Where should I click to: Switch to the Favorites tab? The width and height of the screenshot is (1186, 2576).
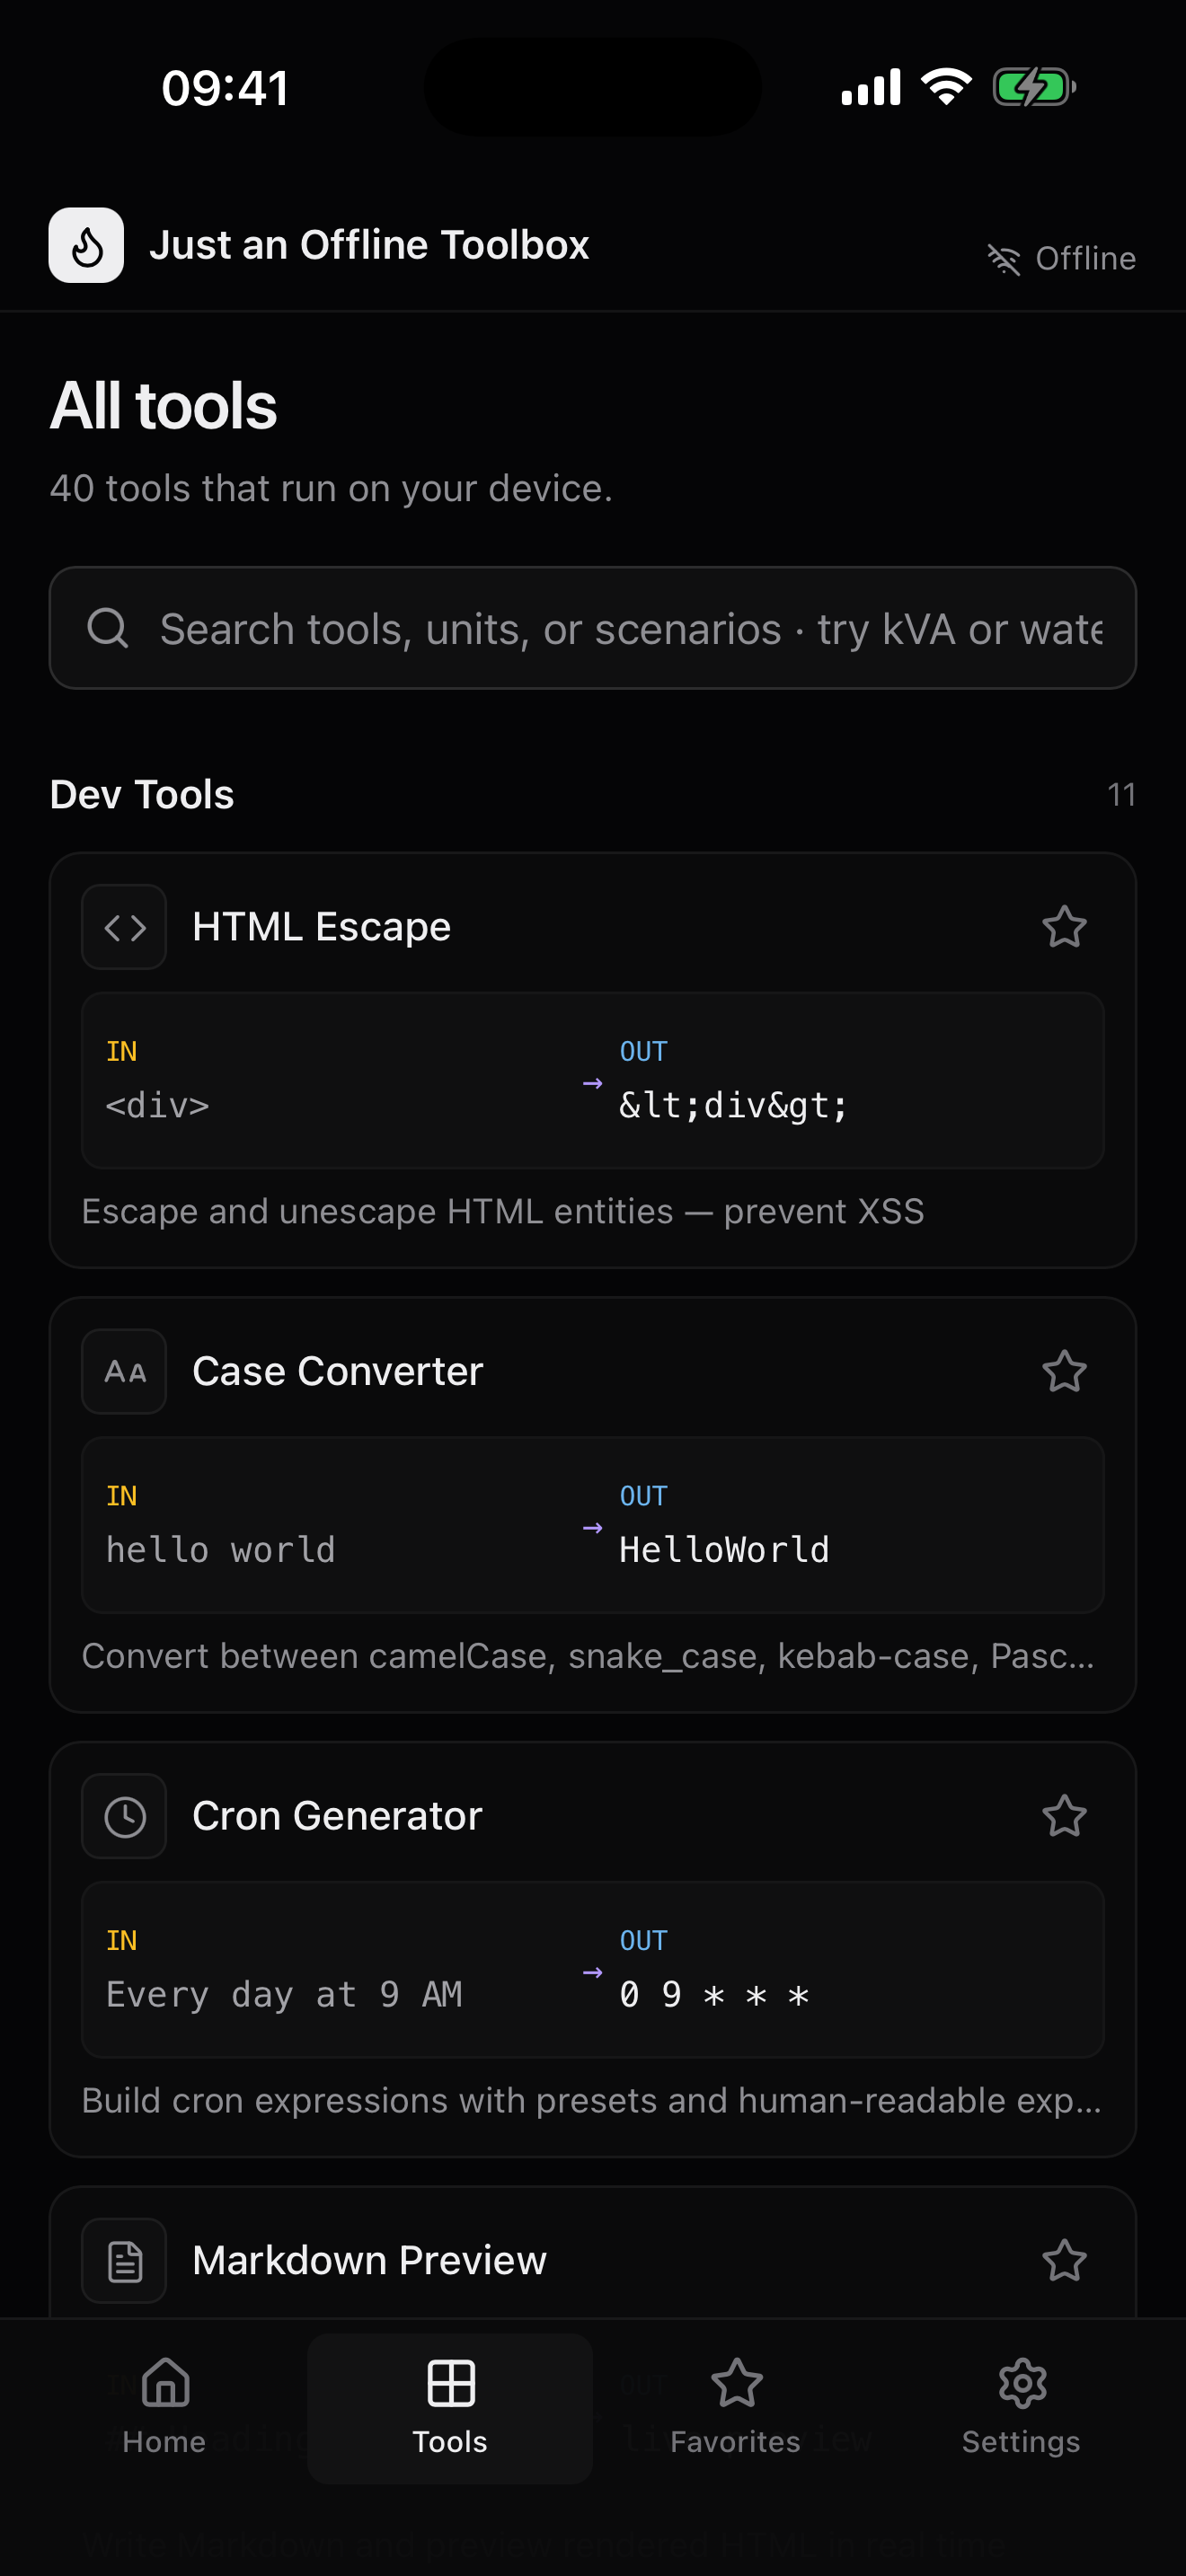coord(736,2408)
